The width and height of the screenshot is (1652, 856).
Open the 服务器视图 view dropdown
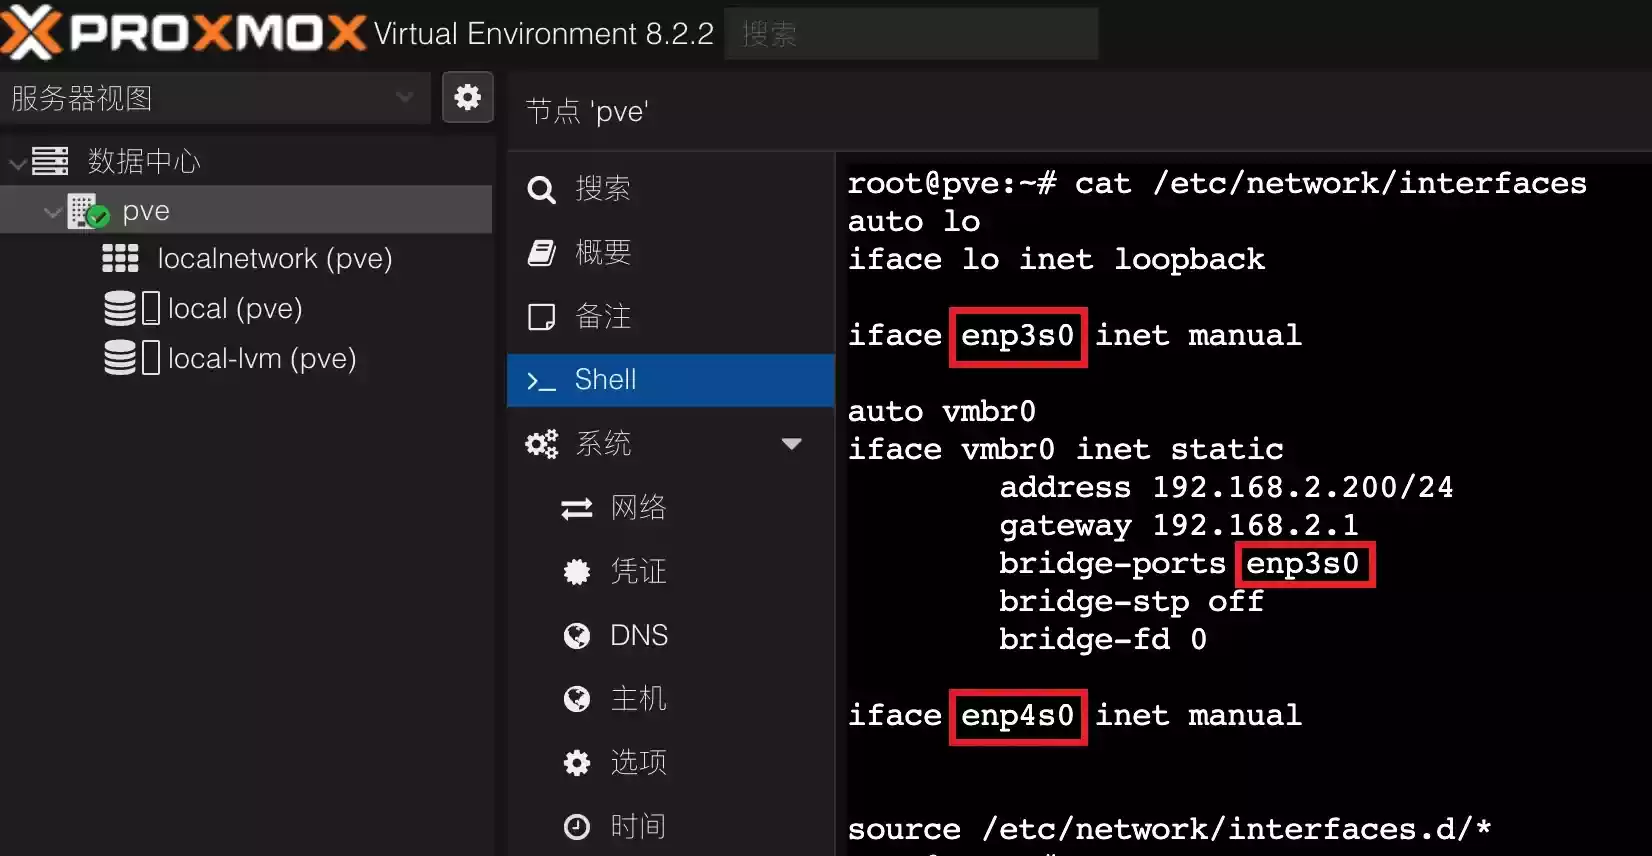404,97
